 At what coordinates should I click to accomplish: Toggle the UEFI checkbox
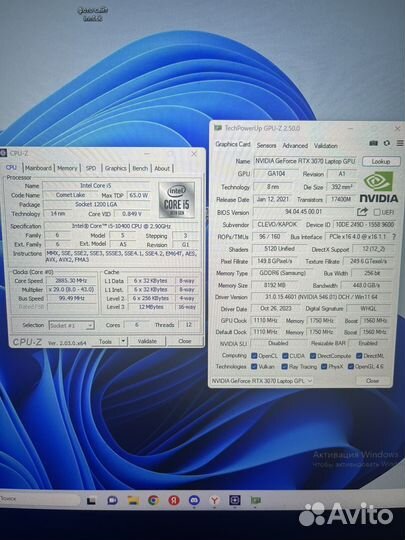(x=377, y=212)
